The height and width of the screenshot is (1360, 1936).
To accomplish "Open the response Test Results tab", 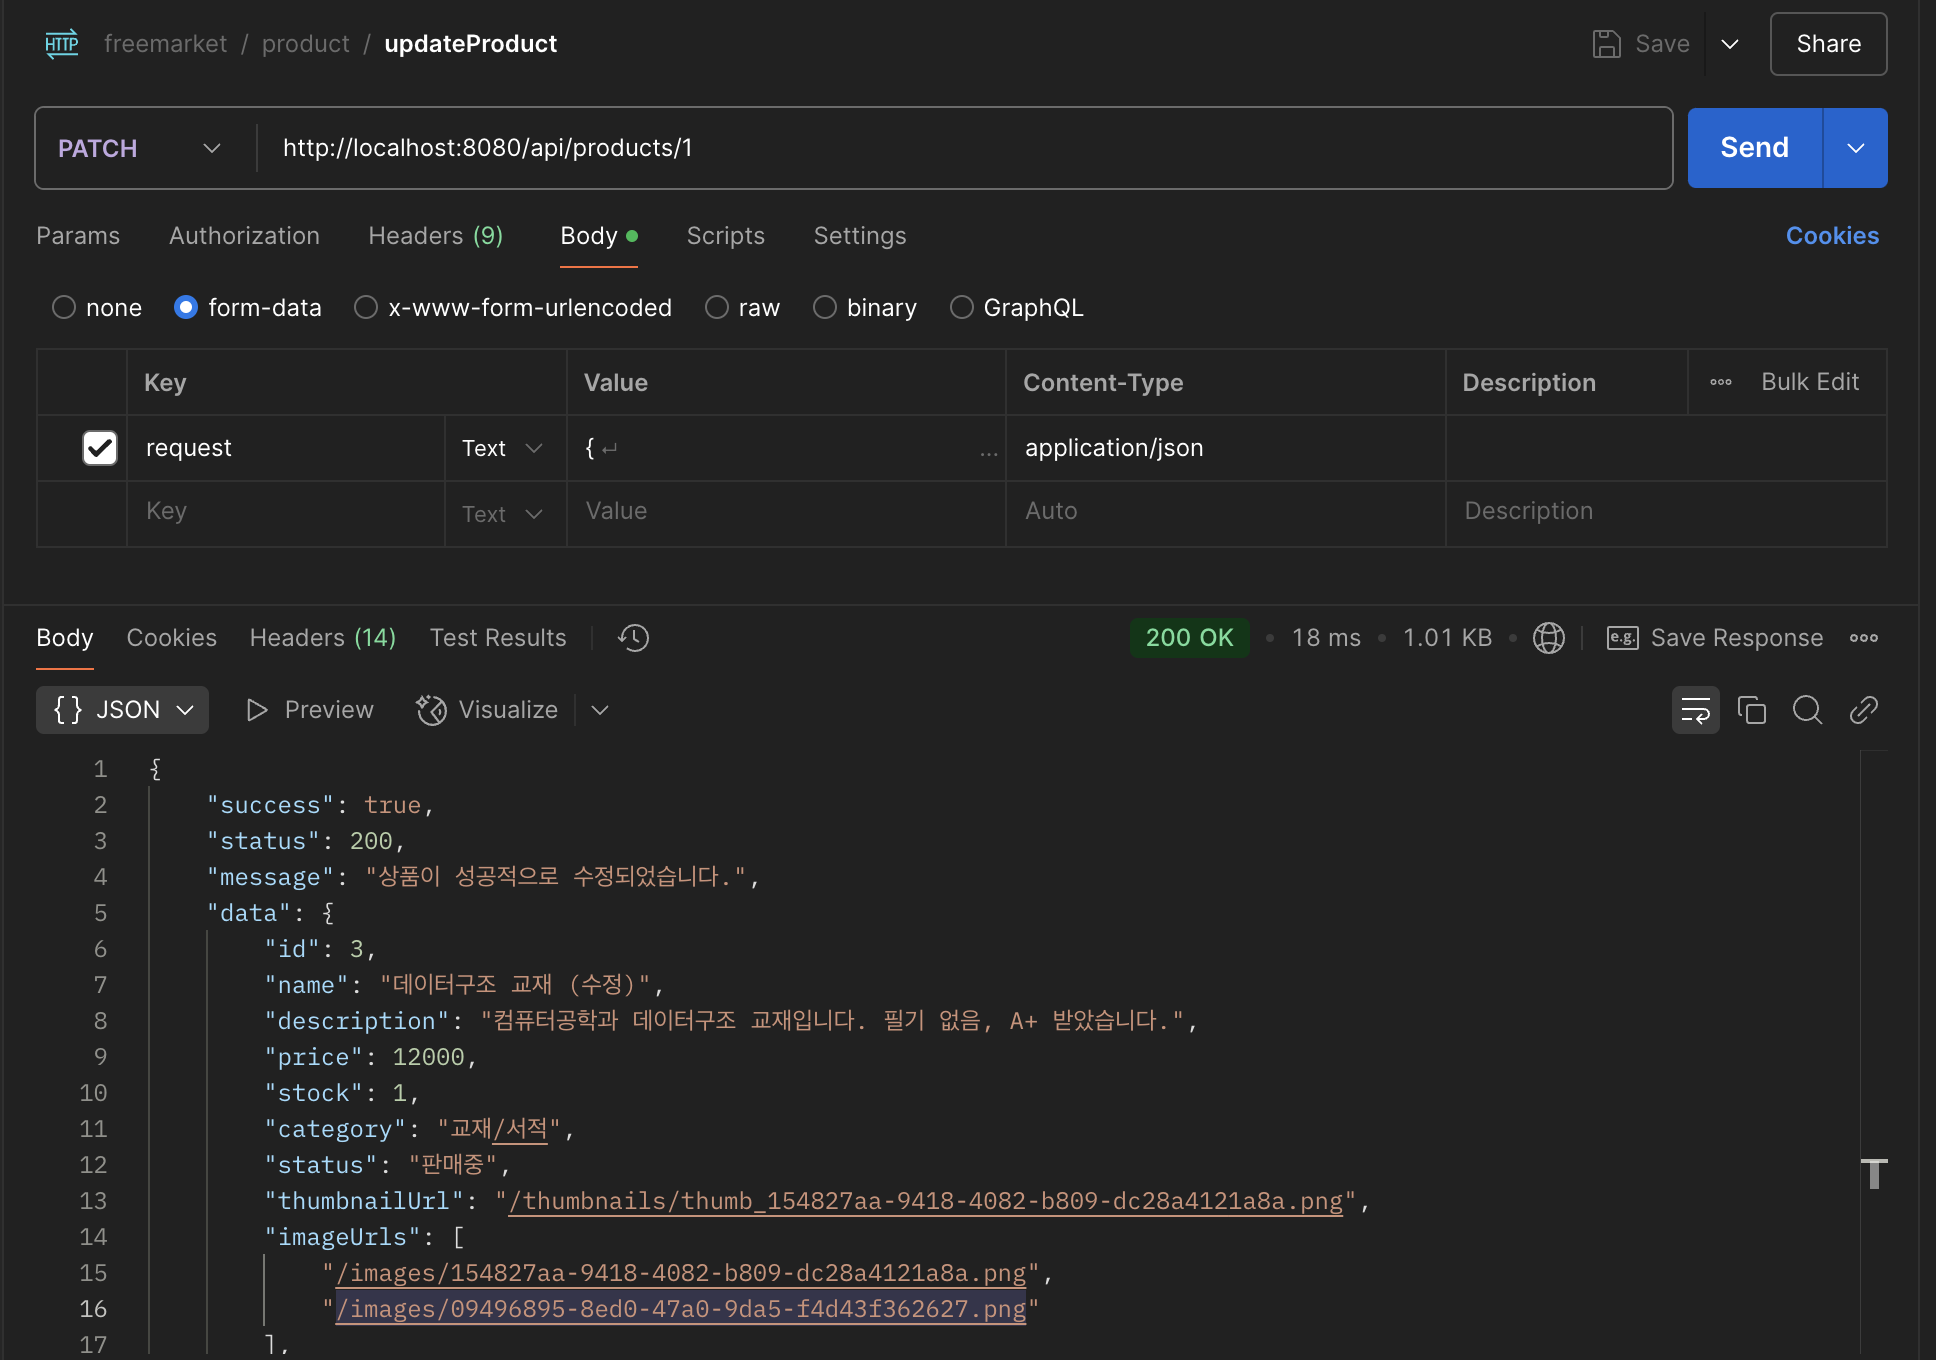I will (x=497, y=638).
